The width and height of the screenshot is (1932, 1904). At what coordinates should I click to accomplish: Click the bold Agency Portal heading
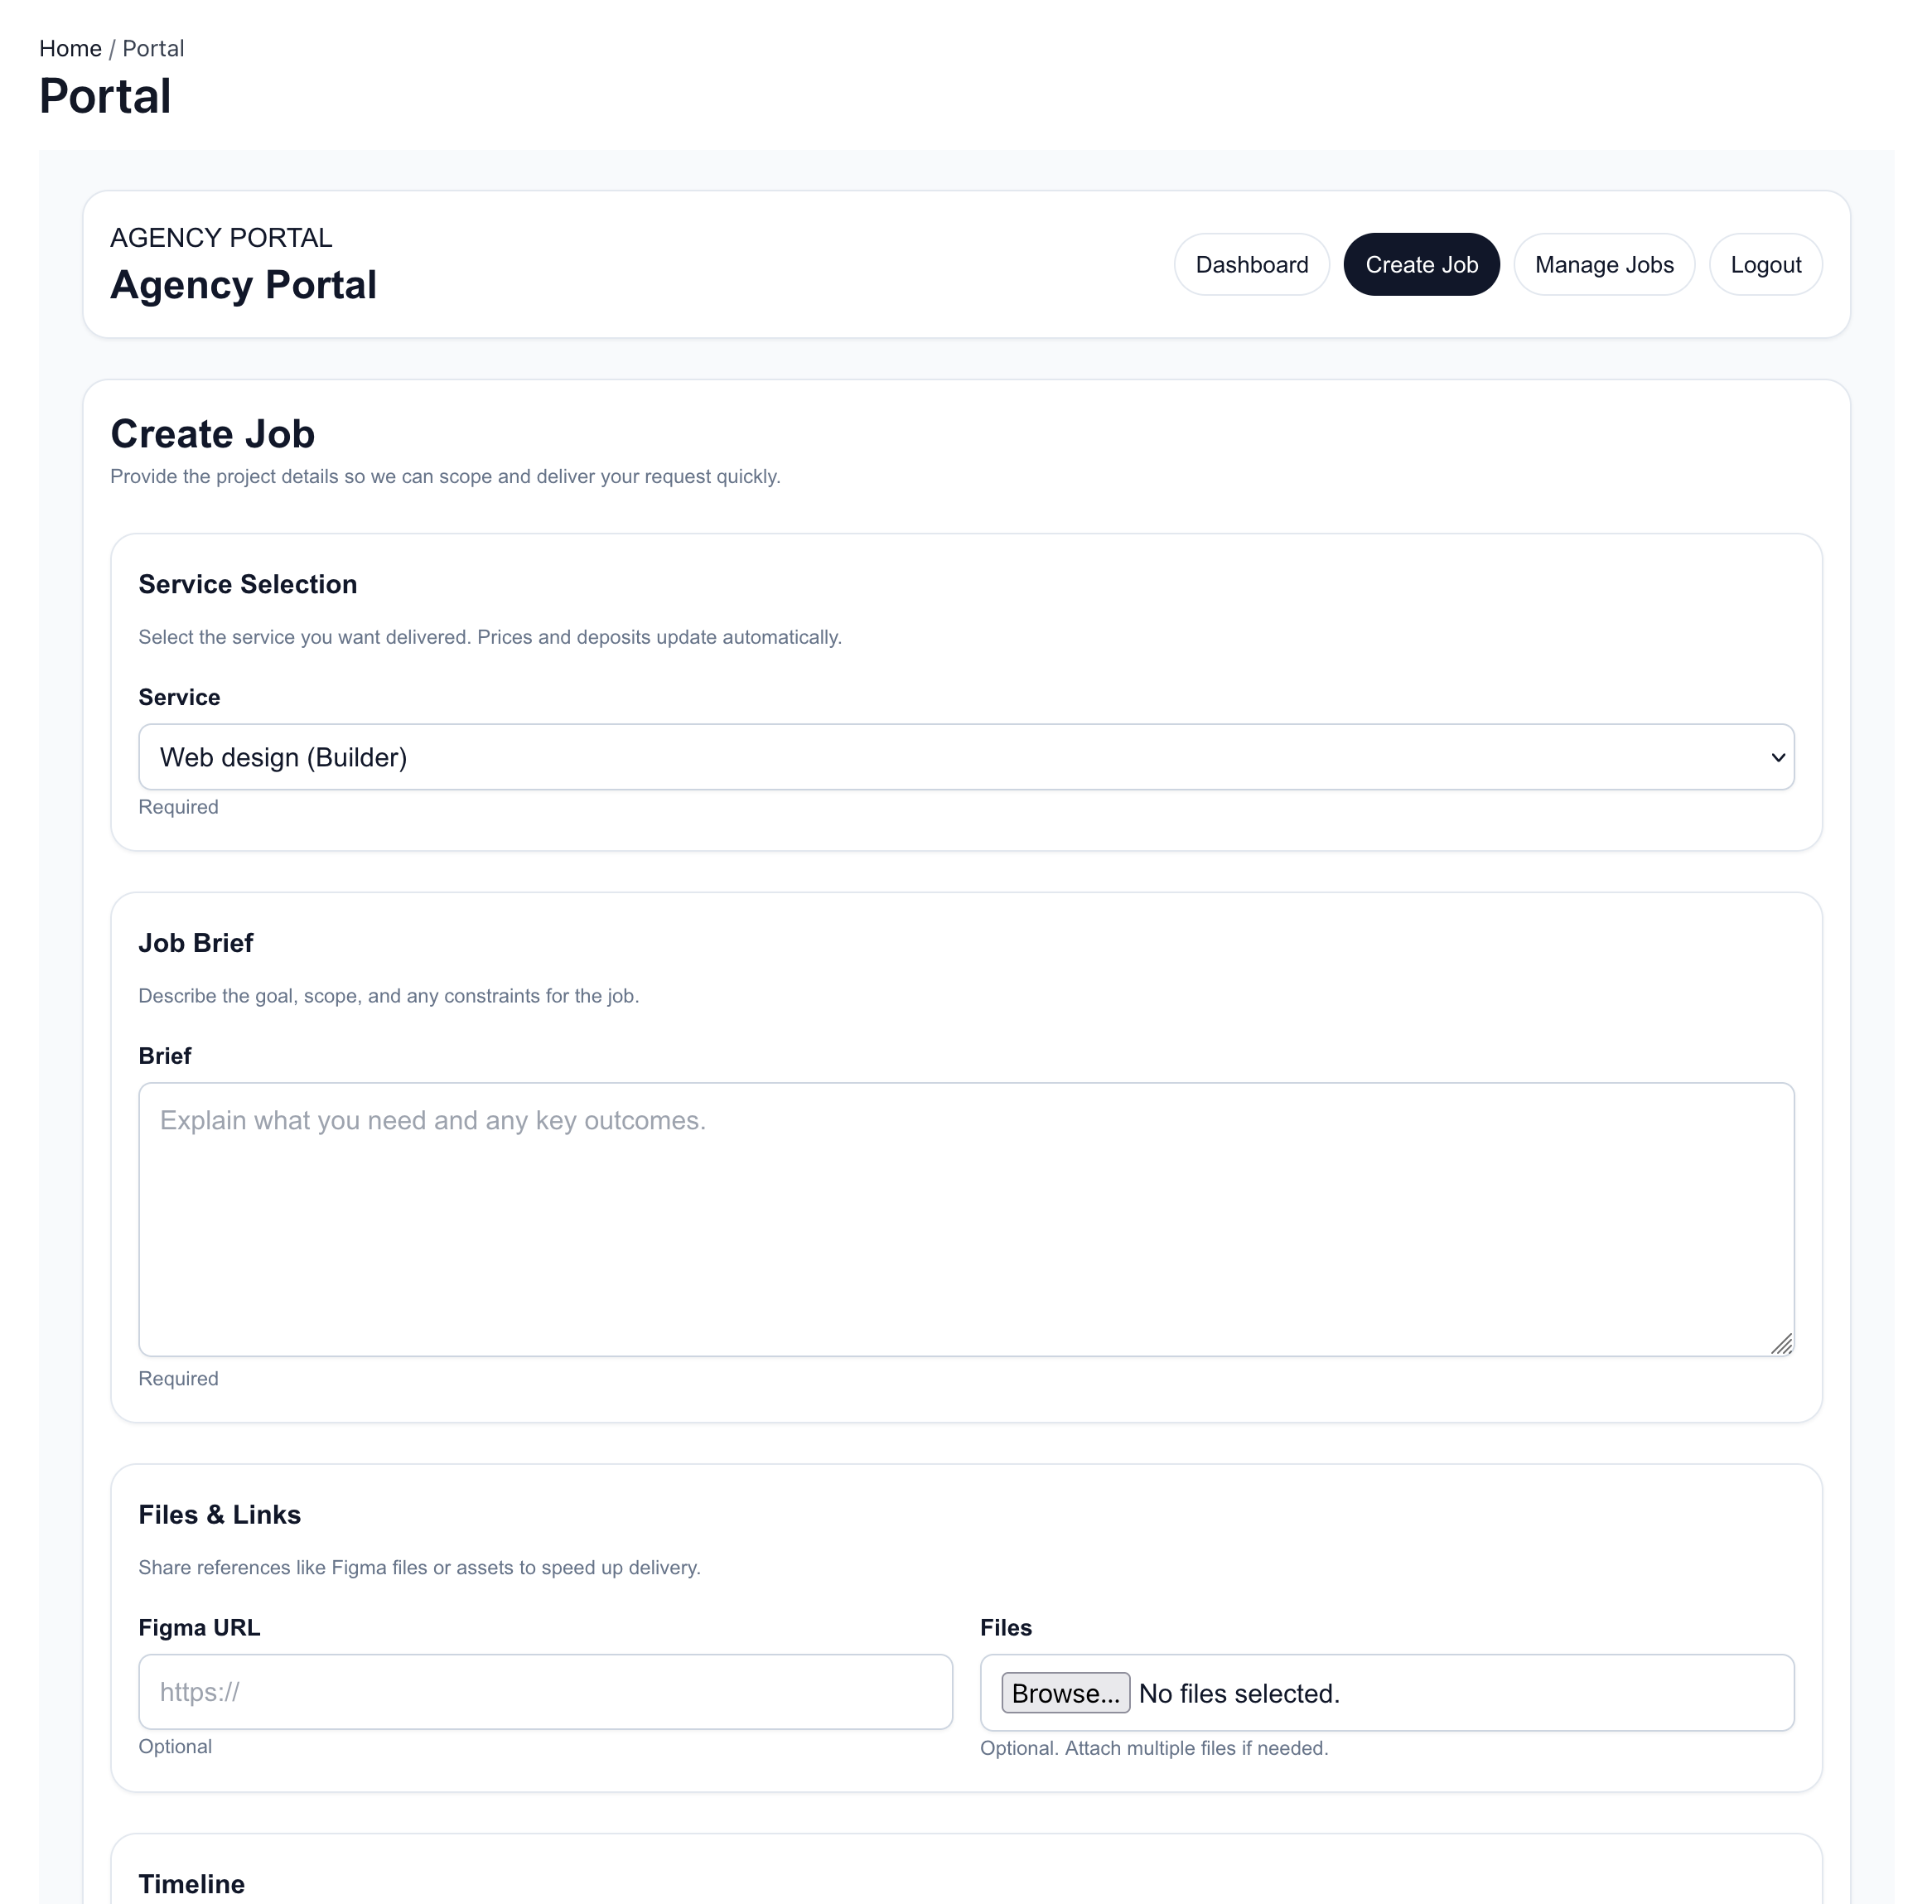(x=243, y=285)
